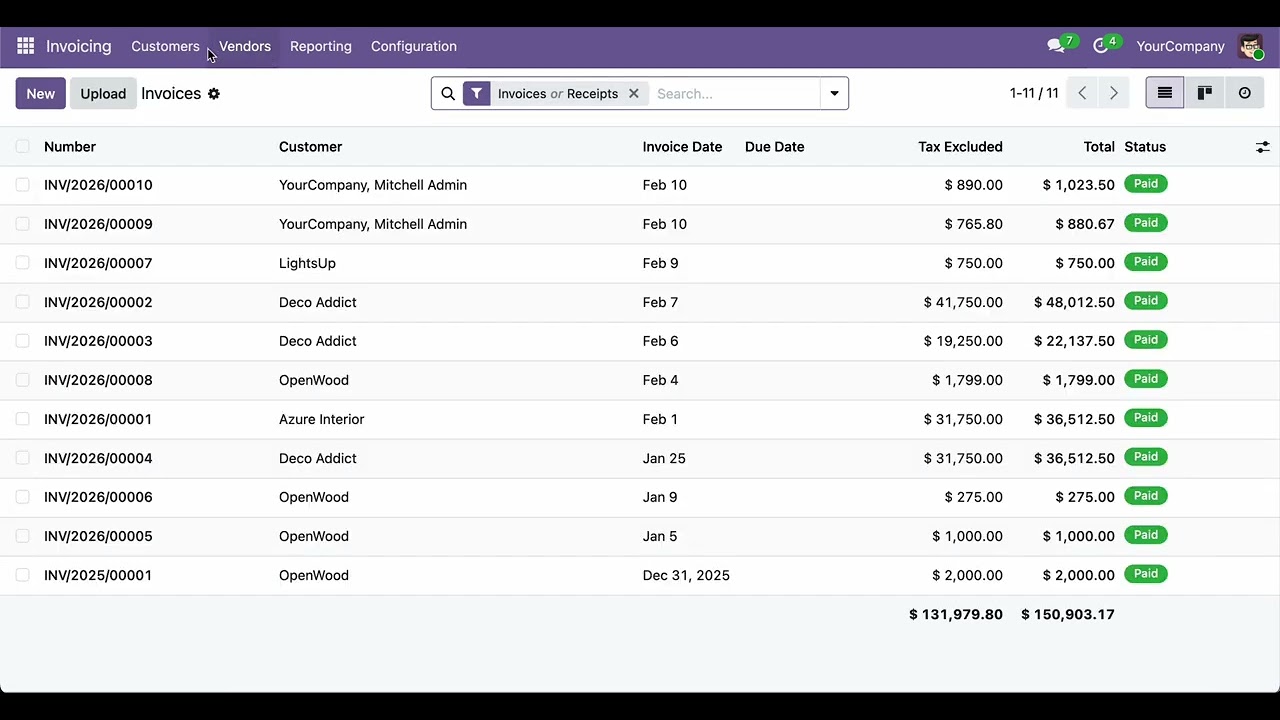The height and width of the screenshot is (720, 1280).
Task: Open invoice INV/2026/00010
Action: (98, 185)
